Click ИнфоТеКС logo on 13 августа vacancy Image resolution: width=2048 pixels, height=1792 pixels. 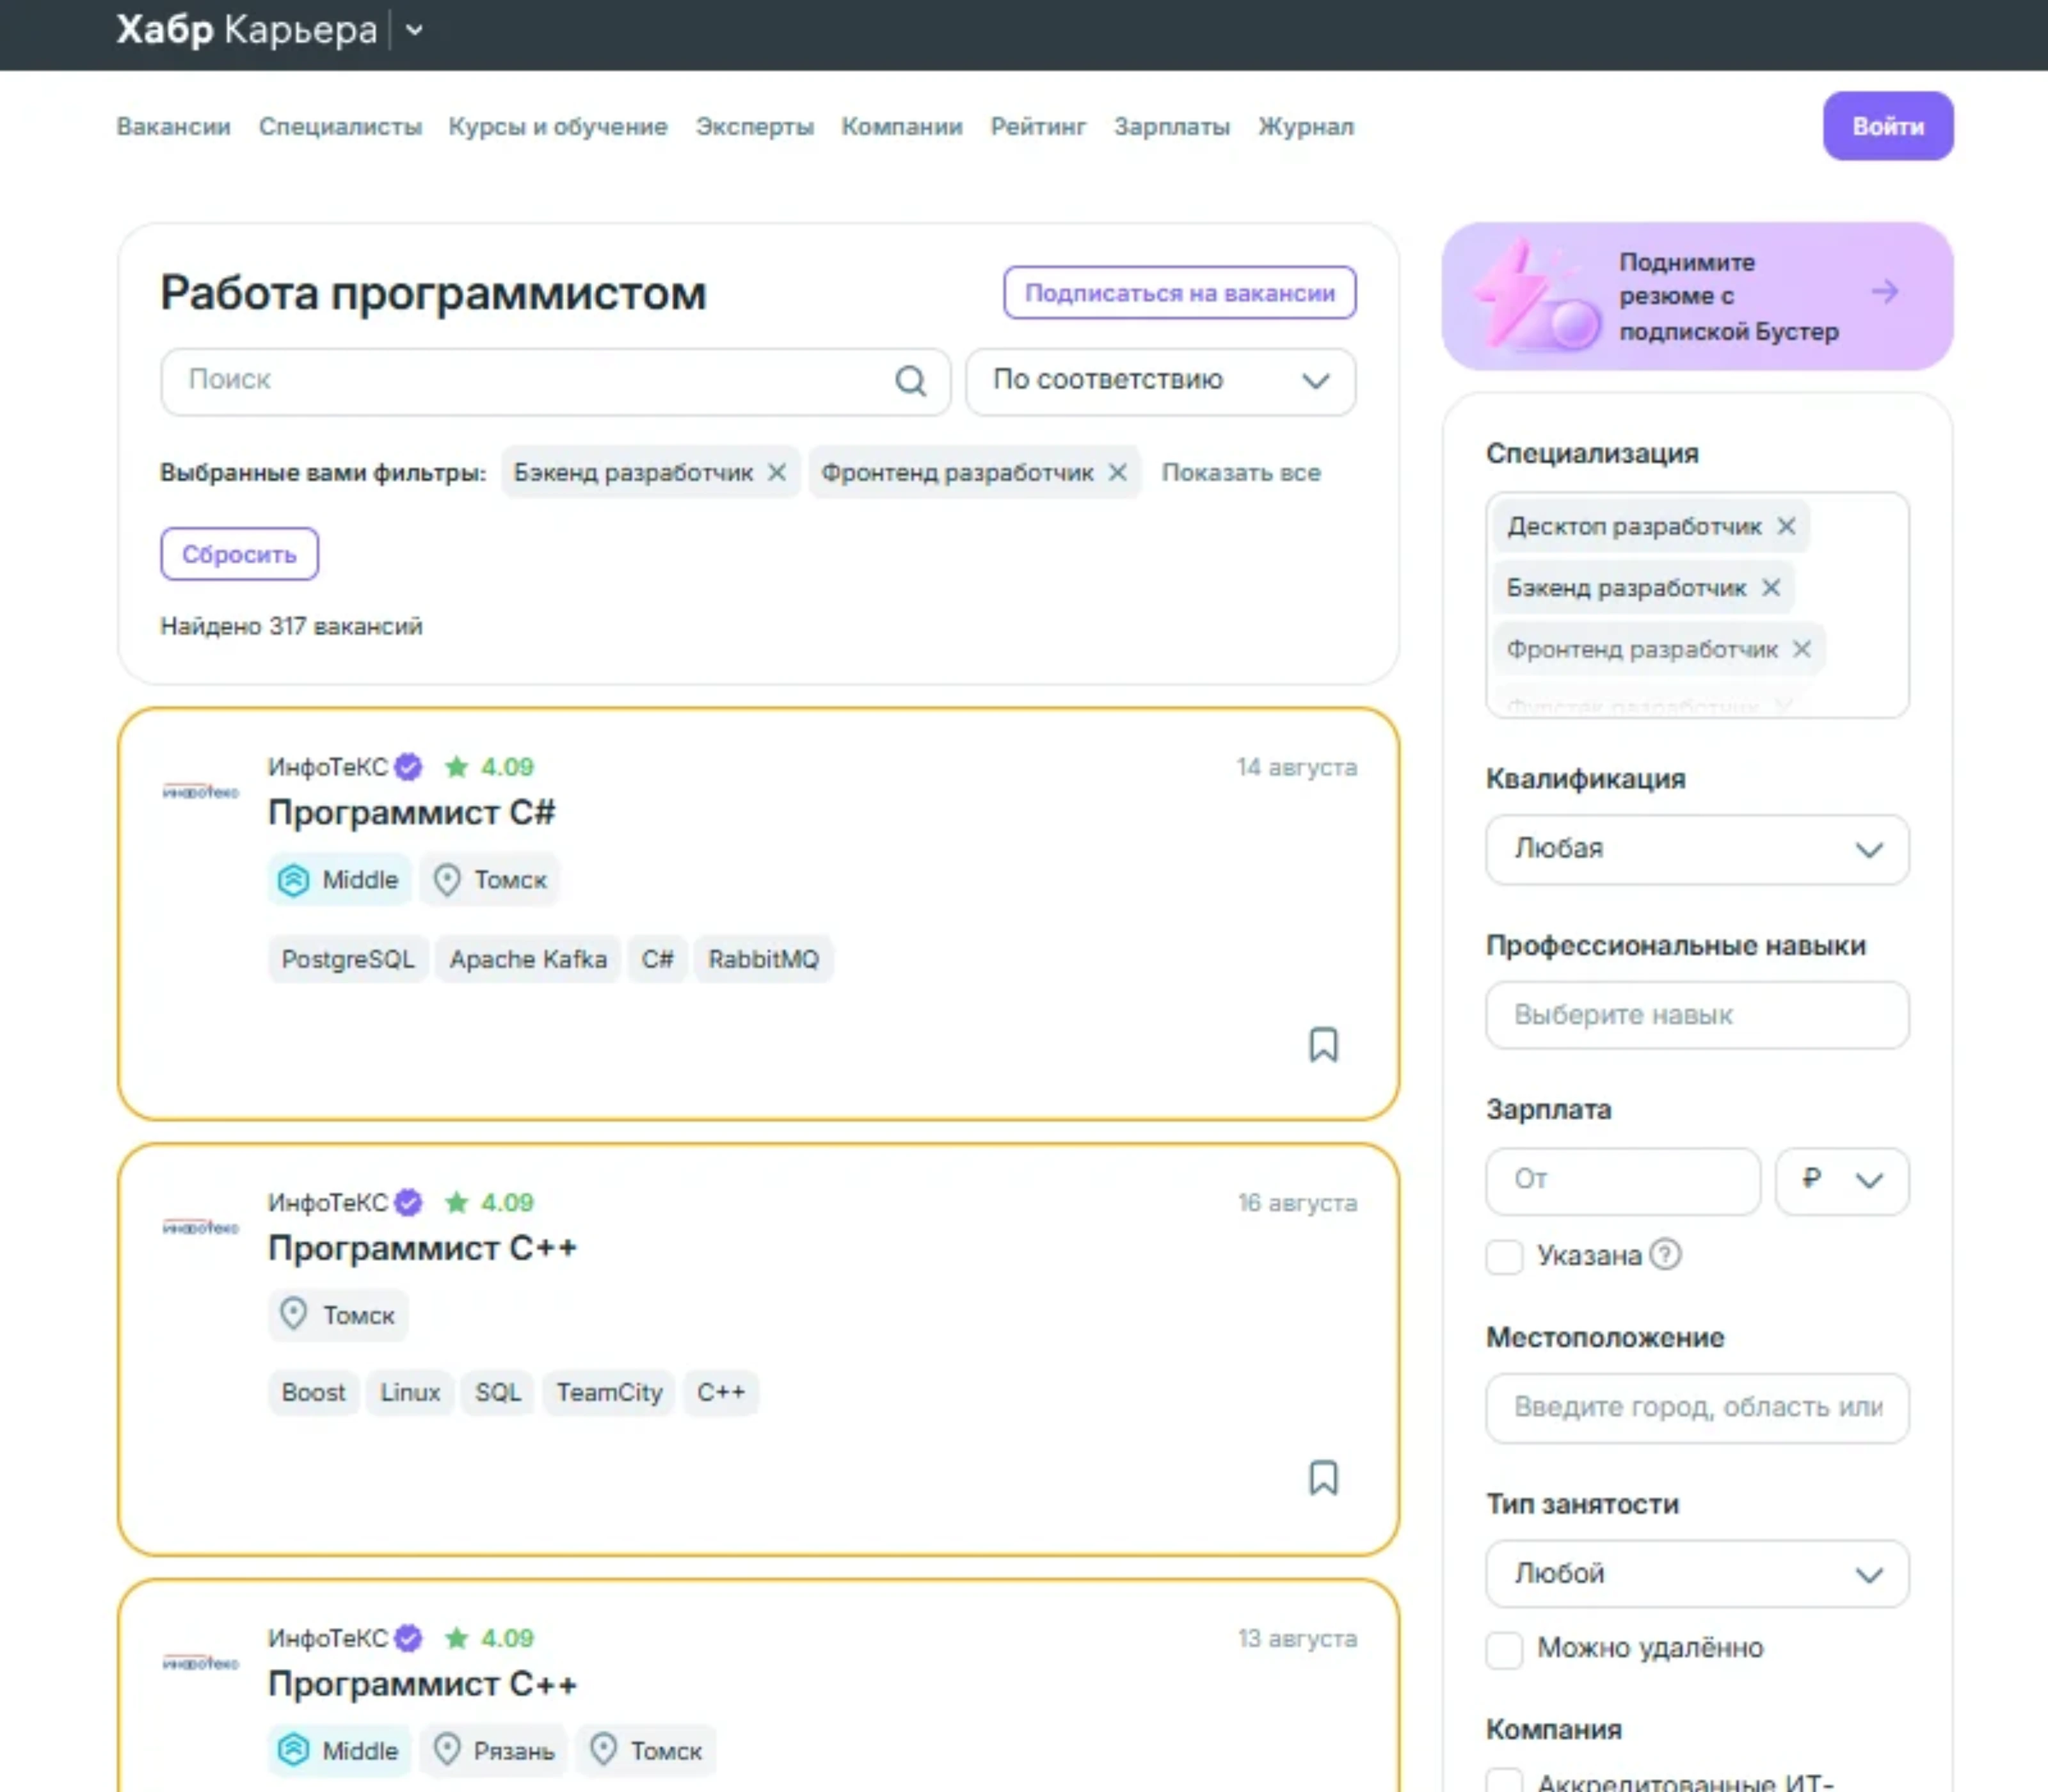tap(201, 1663)
